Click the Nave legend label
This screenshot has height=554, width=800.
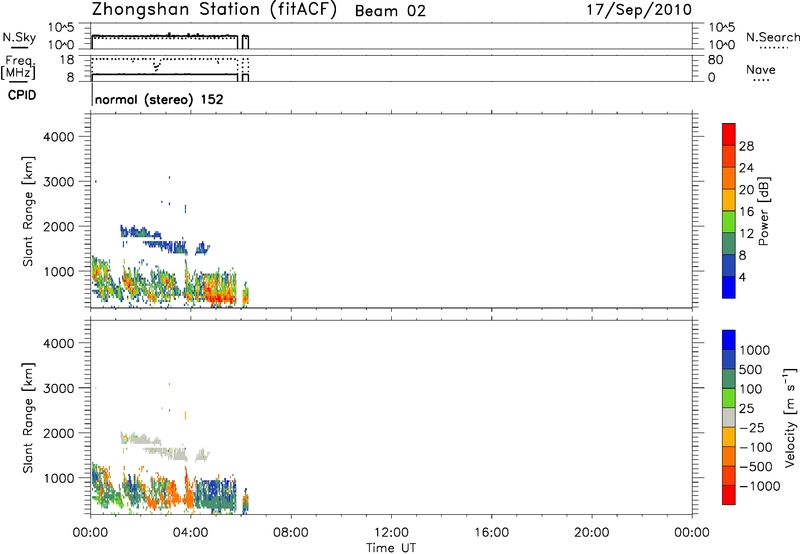coord(761,69)
